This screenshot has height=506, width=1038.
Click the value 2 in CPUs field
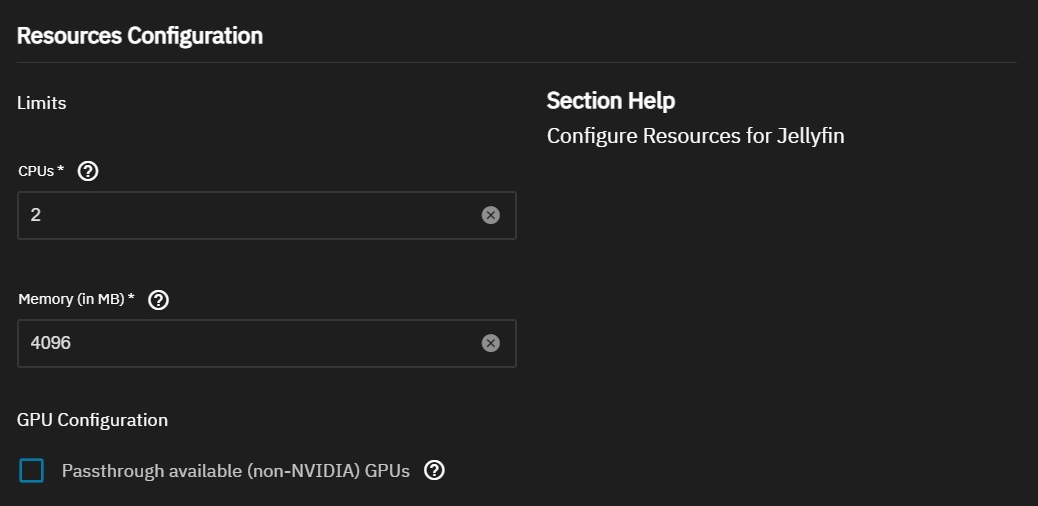pos(36,215)
